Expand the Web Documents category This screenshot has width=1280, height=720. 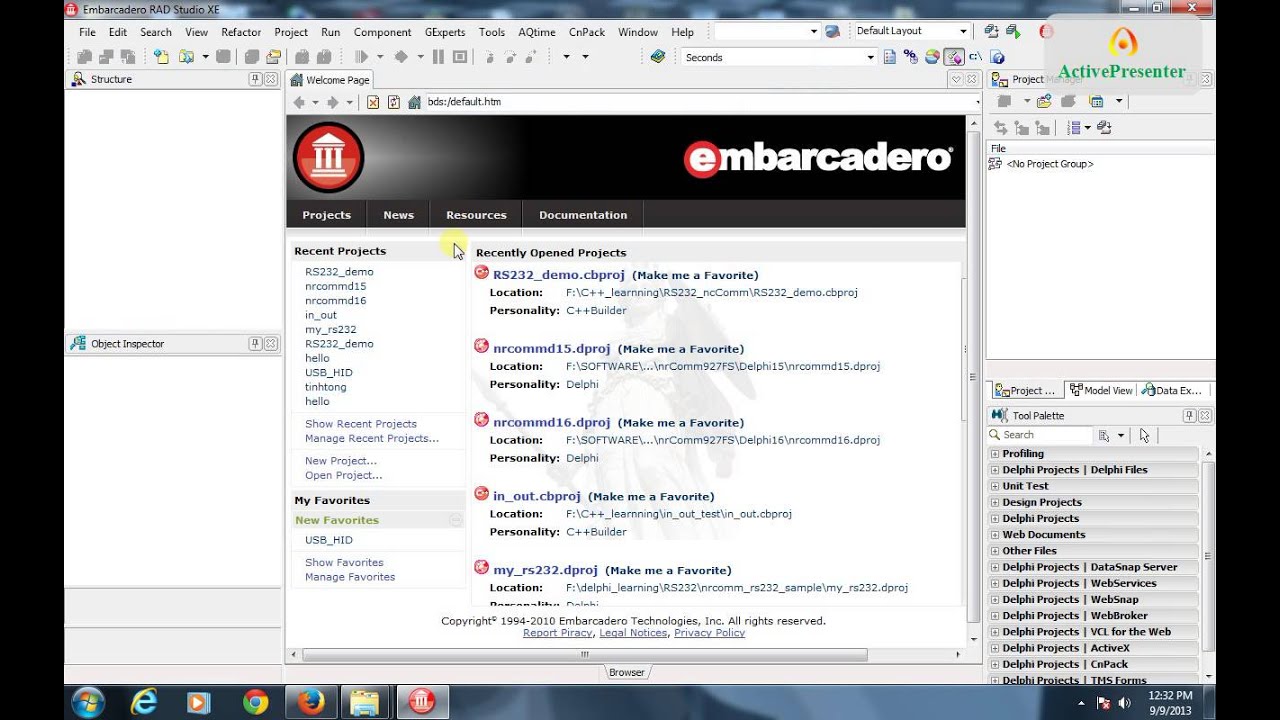[995, 535]
